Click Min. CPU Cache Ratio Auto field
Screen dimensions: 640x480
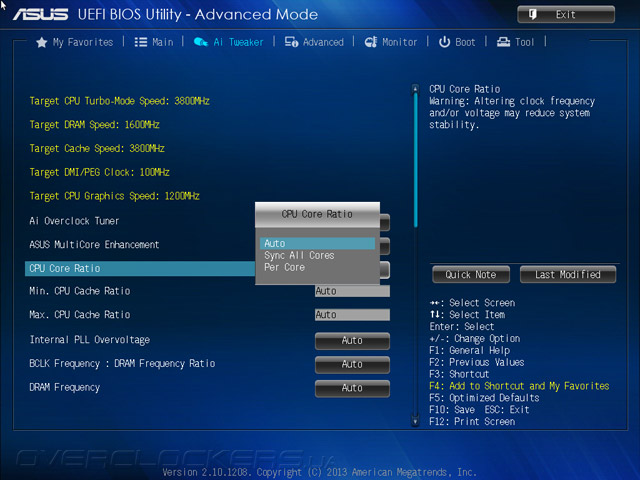[x=352, y=291]
